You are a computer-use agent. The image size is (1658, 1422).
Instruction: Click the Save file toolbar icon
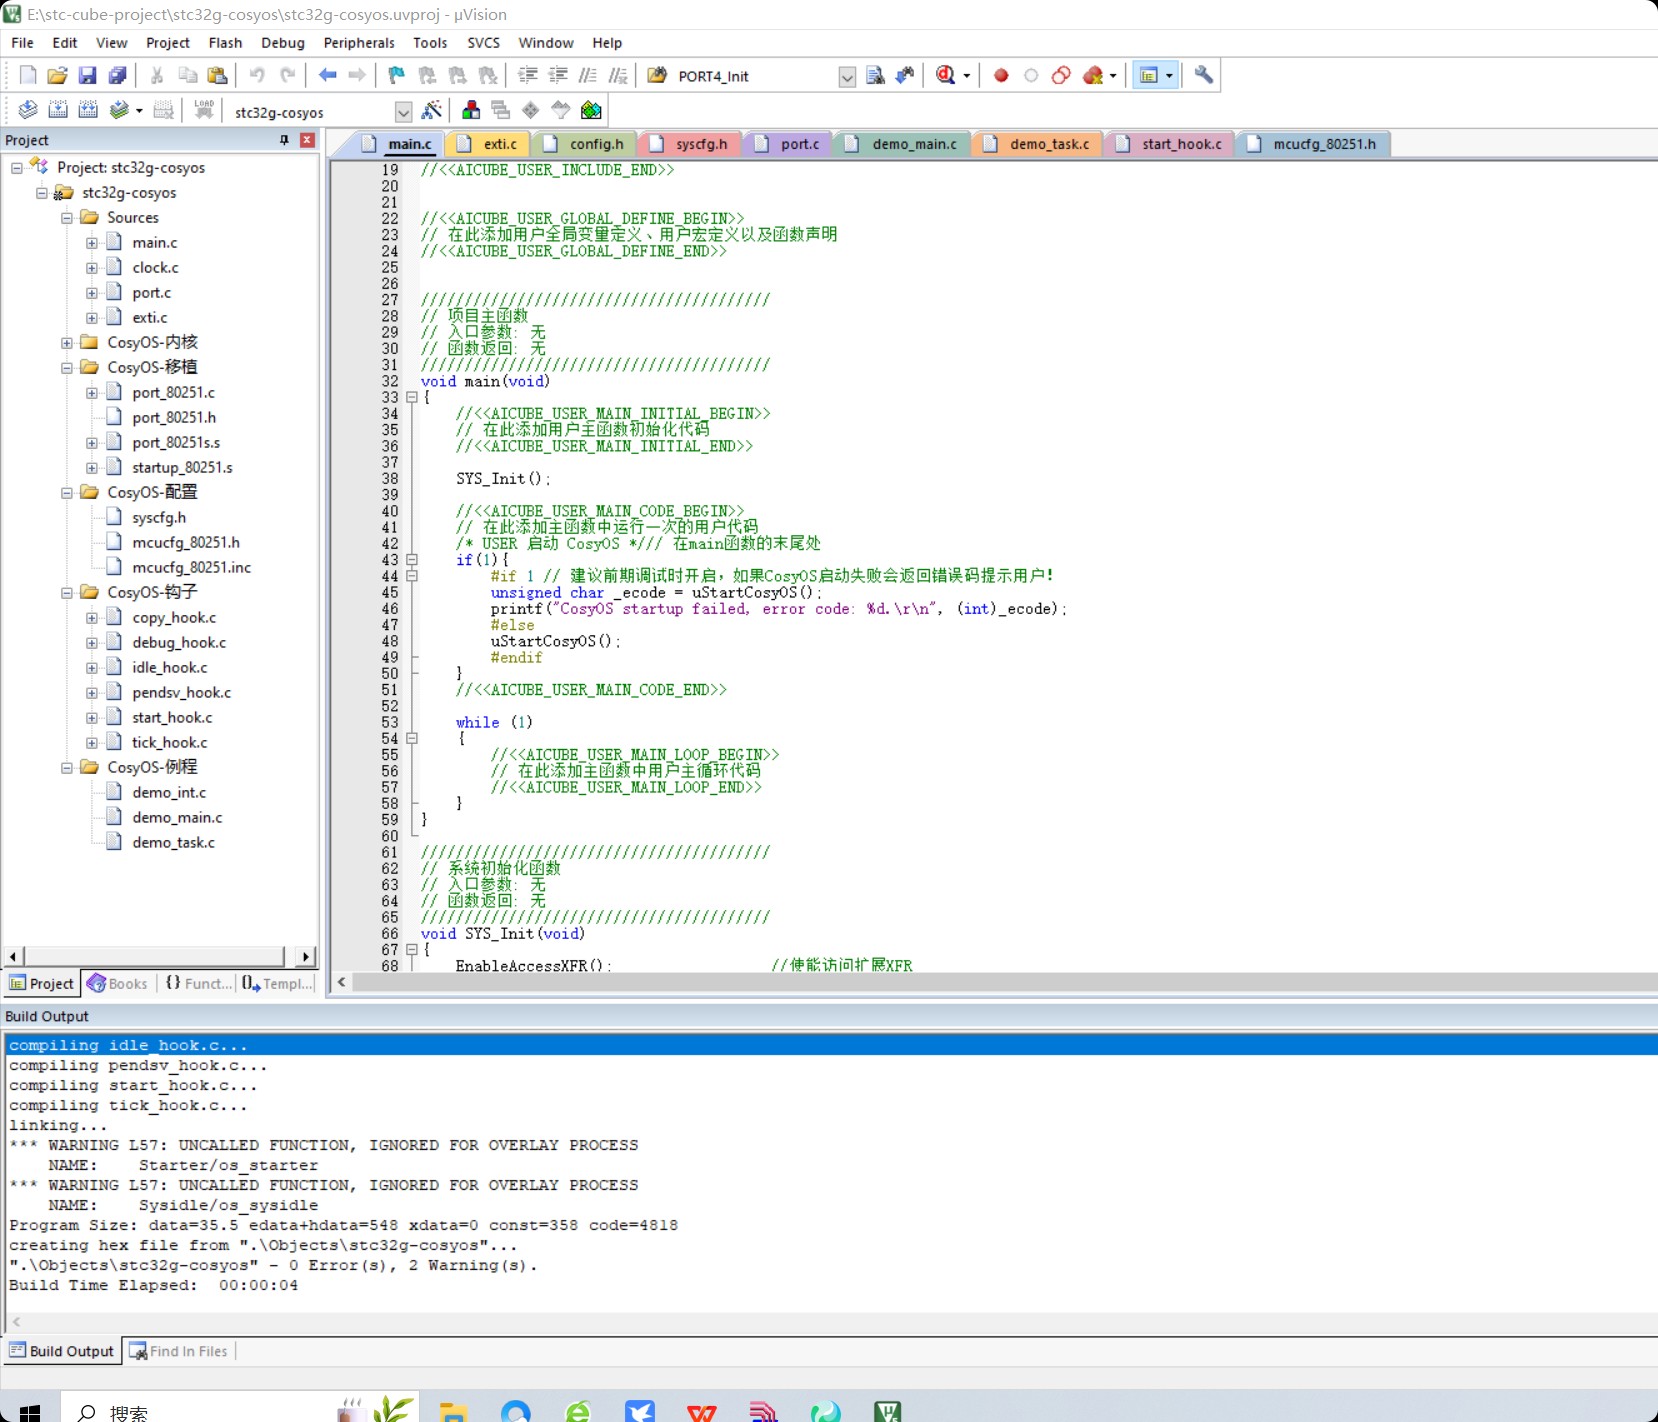point(87,75)
